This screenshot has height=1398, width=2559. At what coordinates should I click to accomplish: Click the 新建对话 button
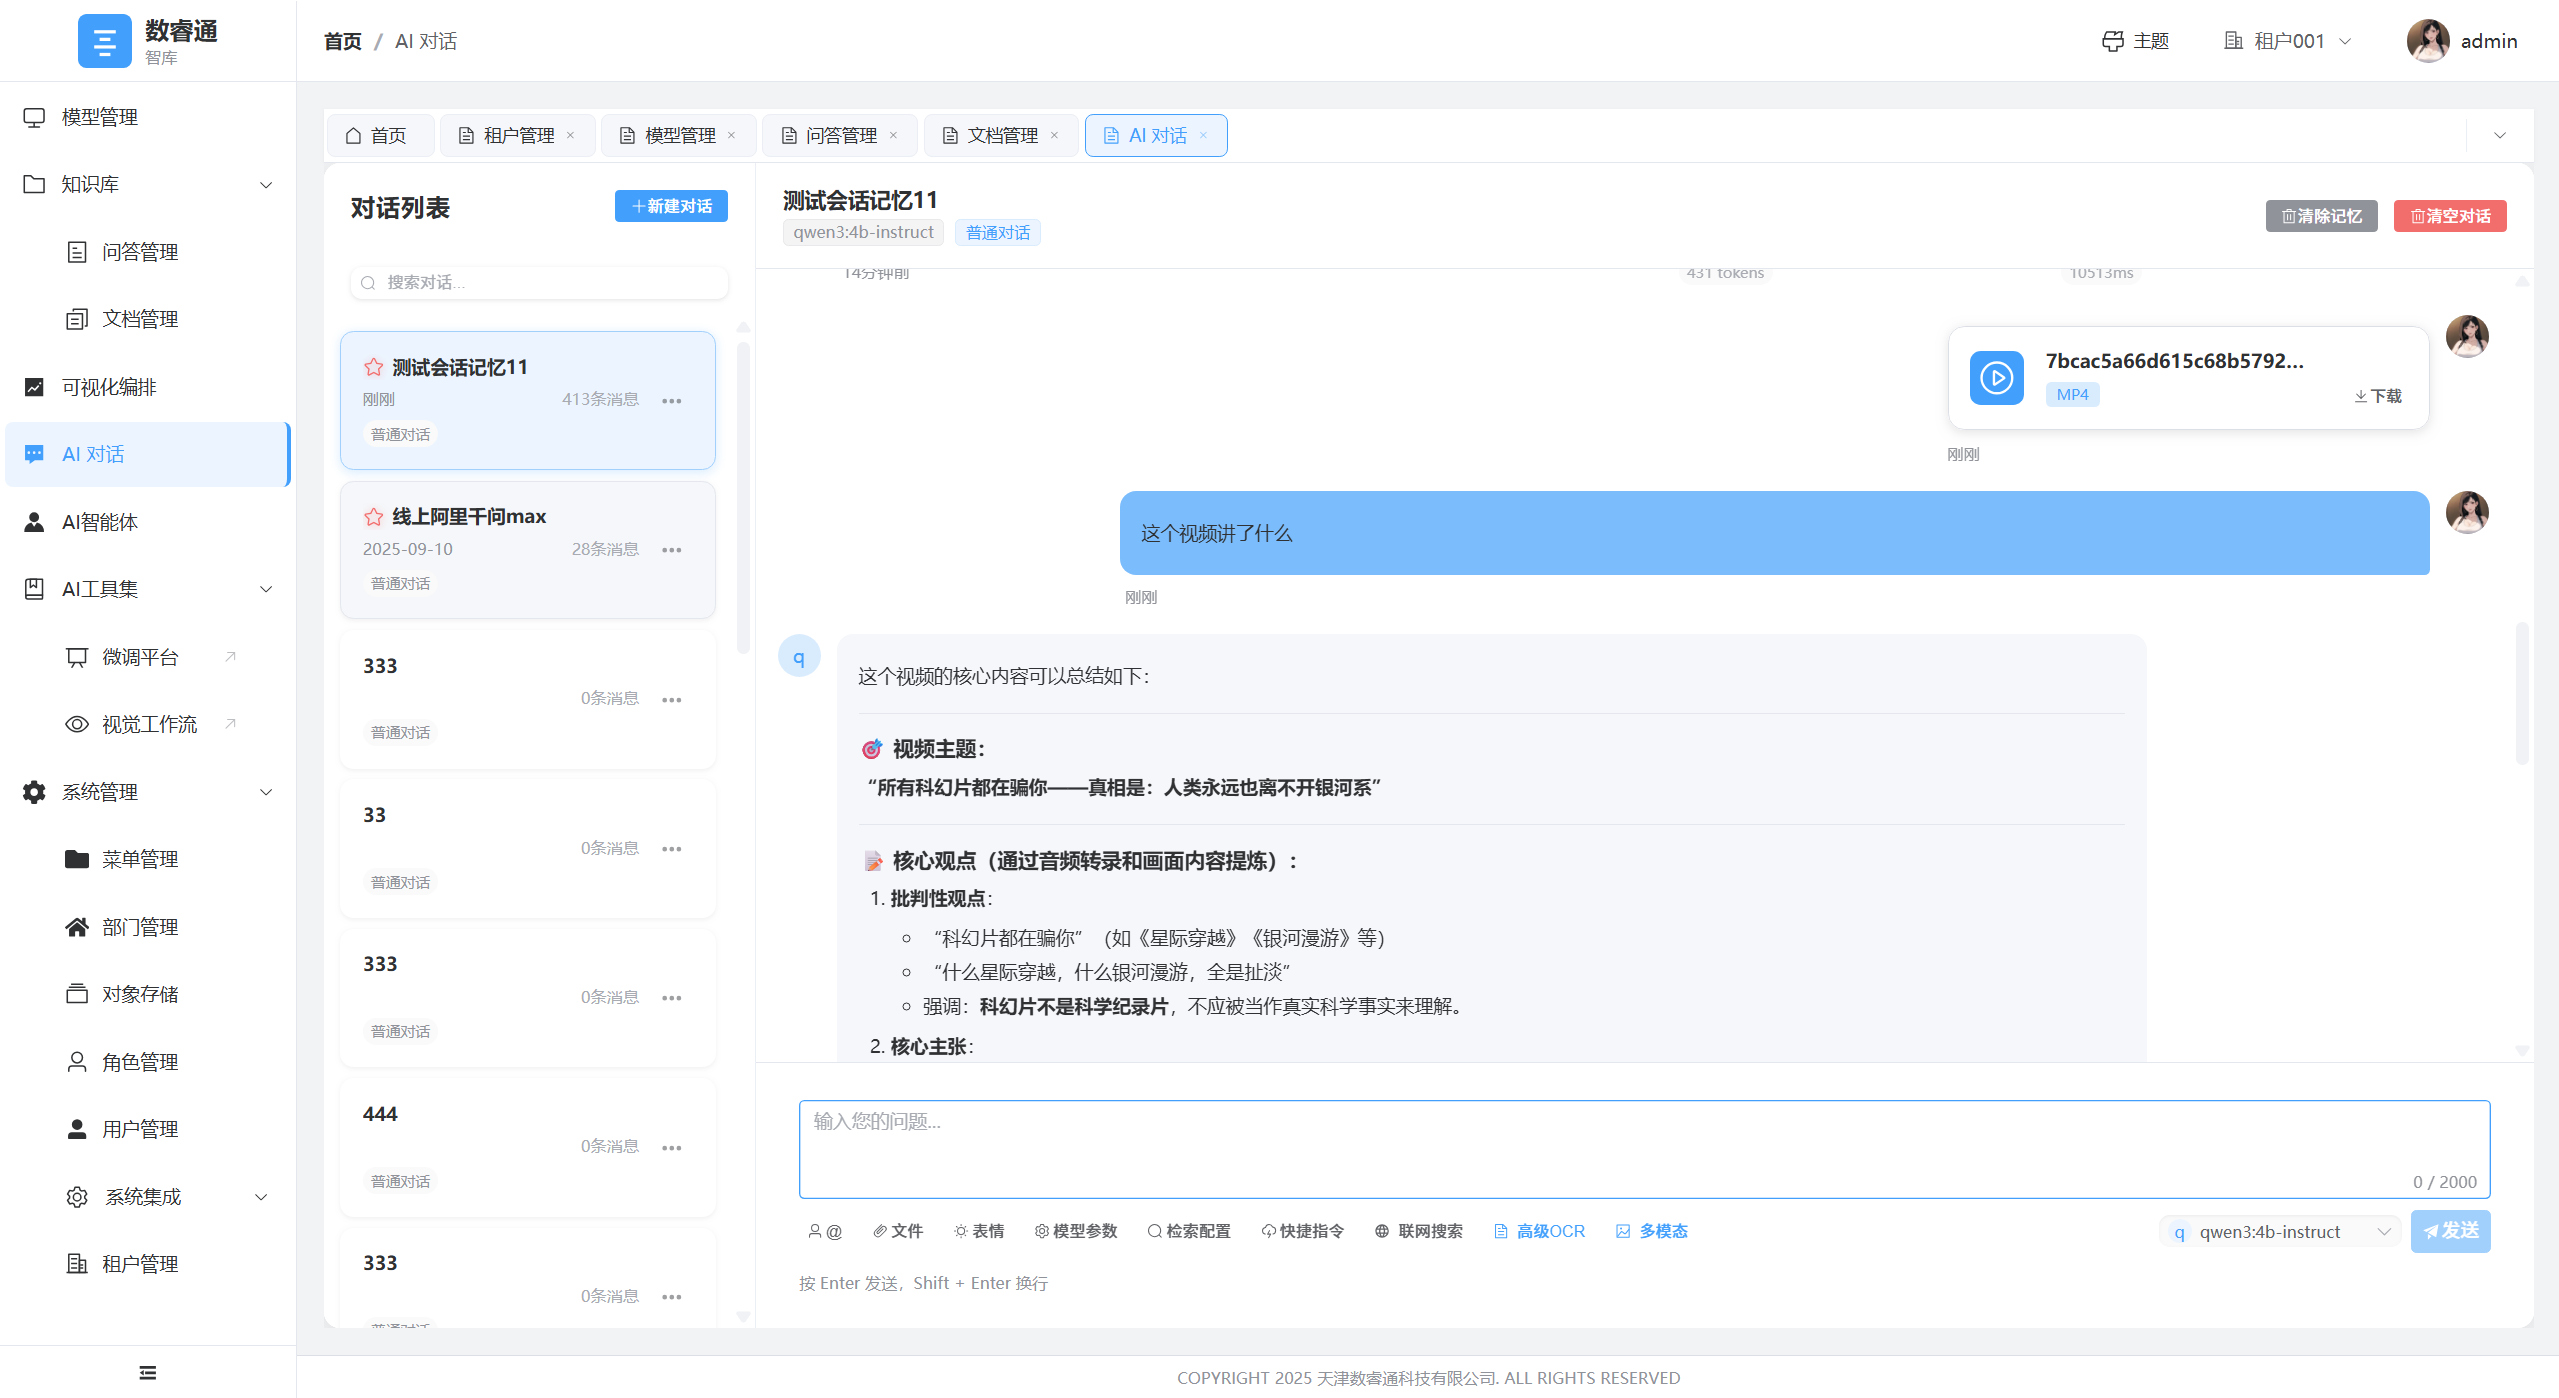670,206
